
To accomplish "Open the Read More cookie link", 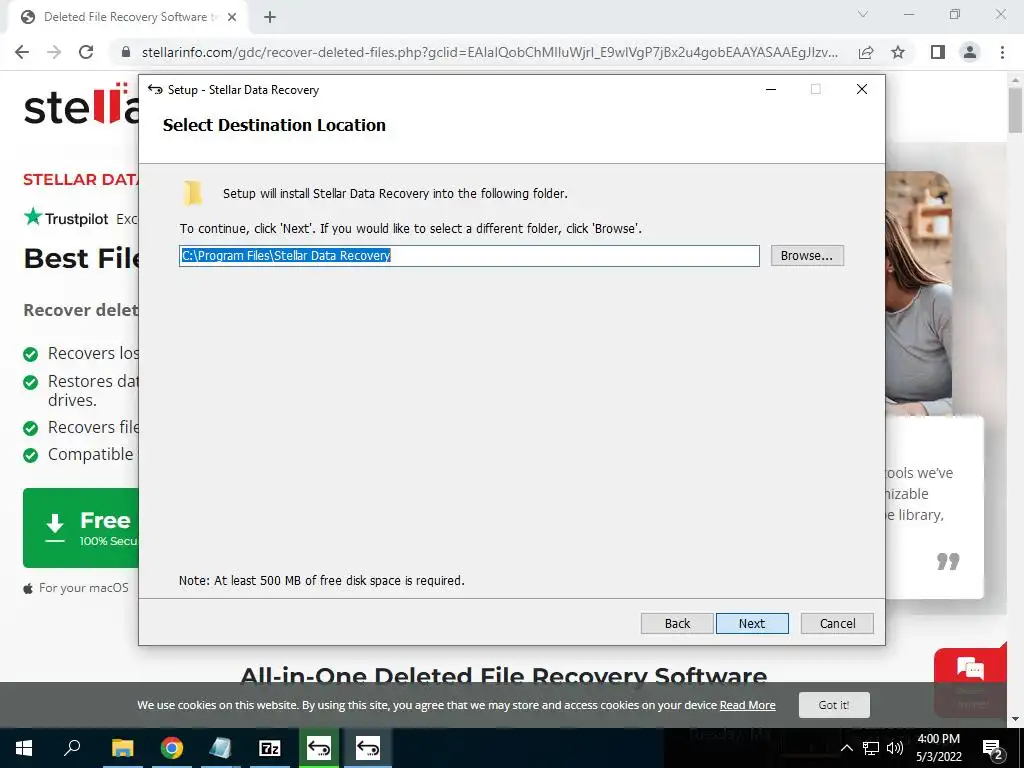I will click(748, 705).
